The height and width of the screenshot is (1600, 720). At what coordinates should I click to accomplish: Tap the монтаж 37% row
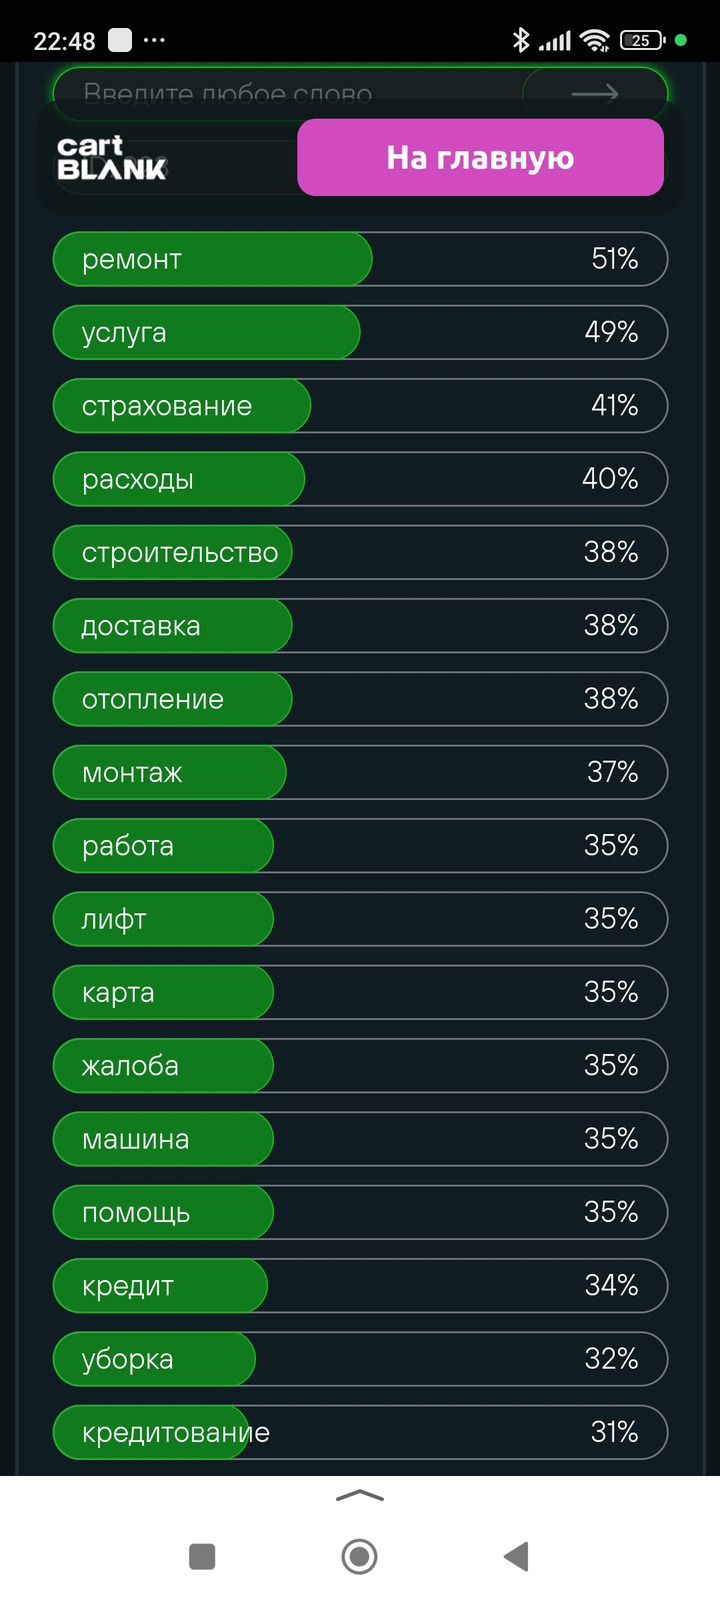(360, 772)
